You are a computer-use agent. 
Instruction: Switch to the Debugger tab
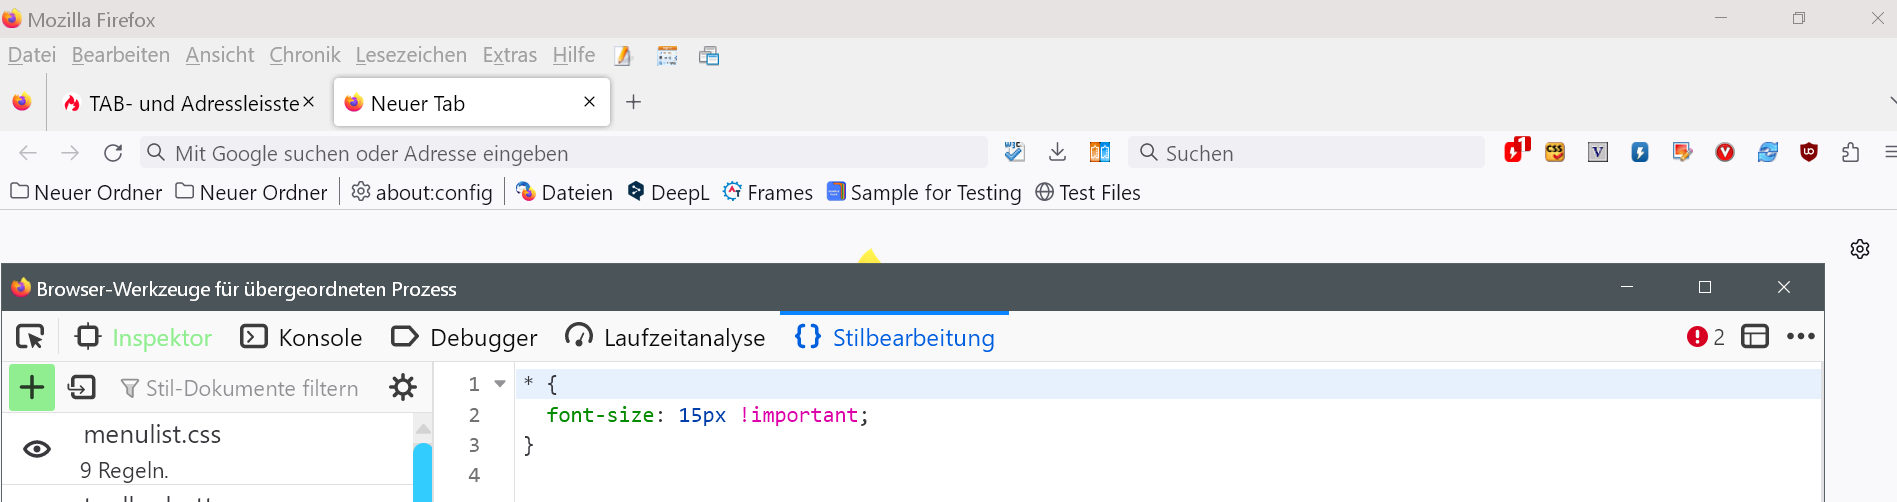(464, 338)
